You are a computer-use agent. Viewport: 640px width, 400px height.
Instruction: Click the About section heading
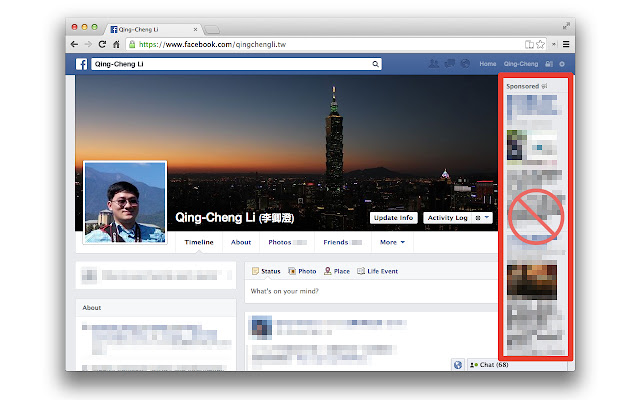click(92, 307)
